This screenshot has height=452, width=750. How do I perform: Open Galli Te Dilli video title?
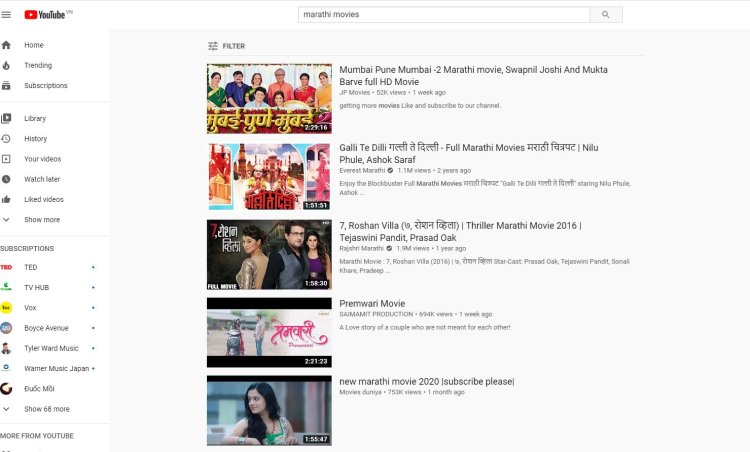tap(469, 154)
